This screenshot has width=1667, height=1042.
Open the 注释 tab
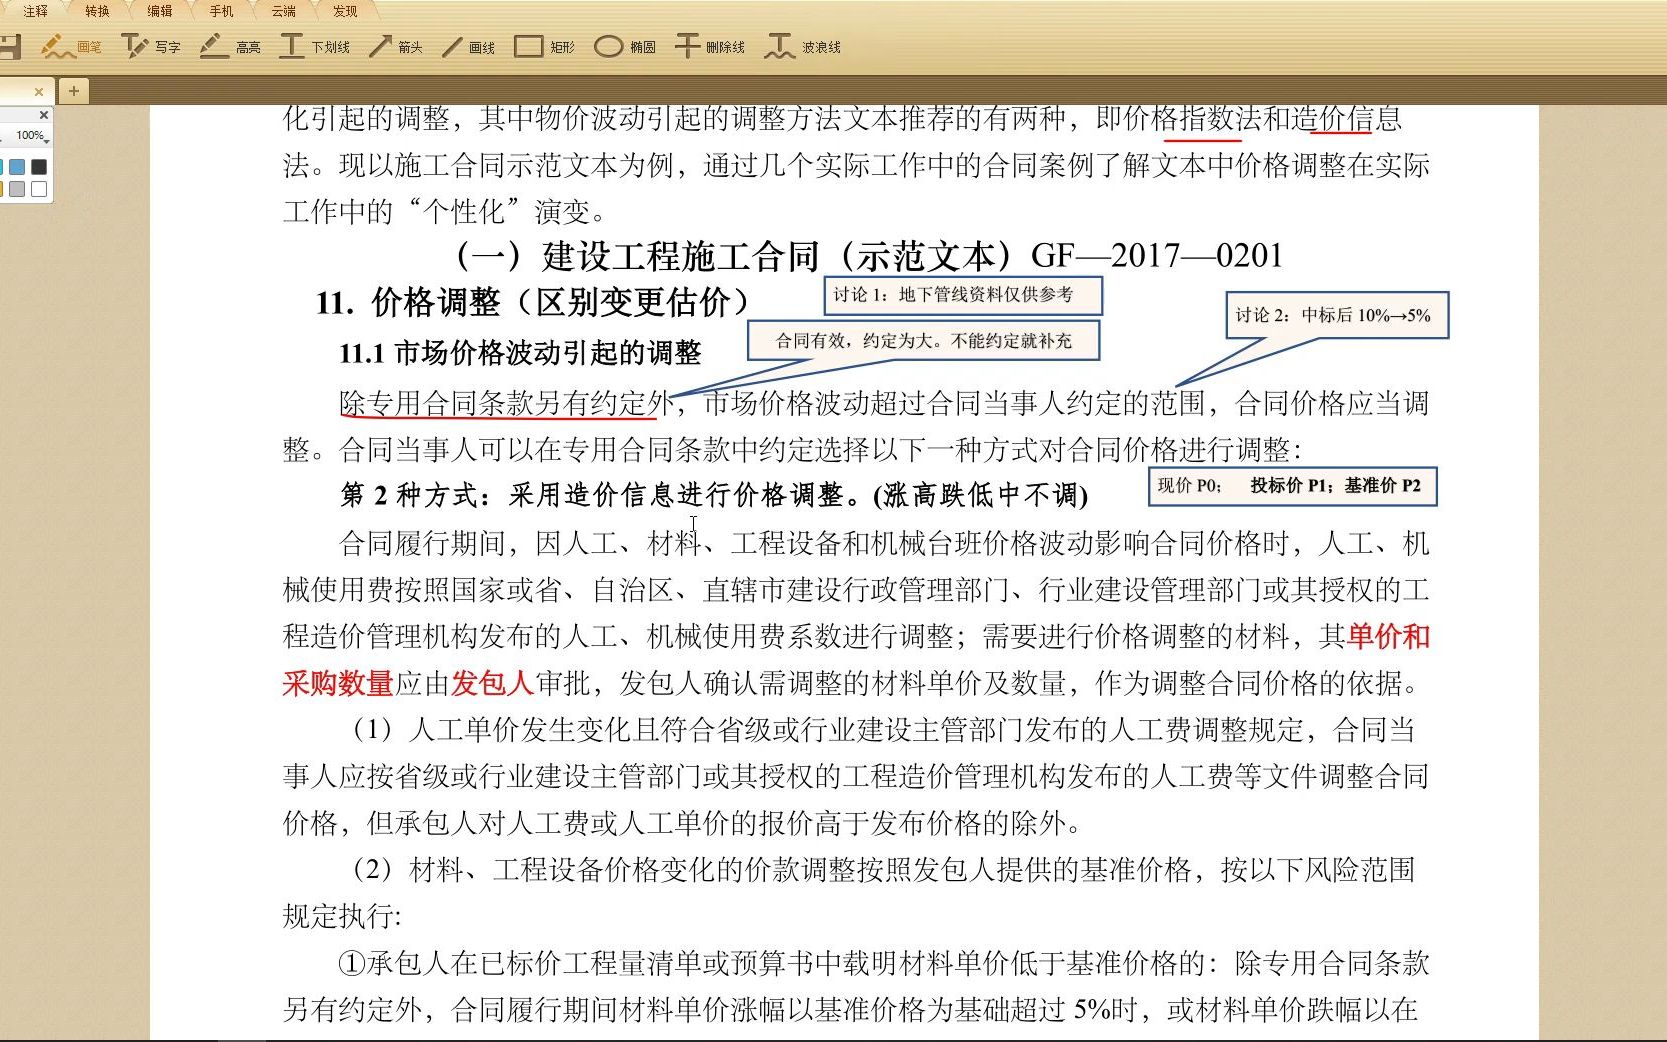[36, 11]
